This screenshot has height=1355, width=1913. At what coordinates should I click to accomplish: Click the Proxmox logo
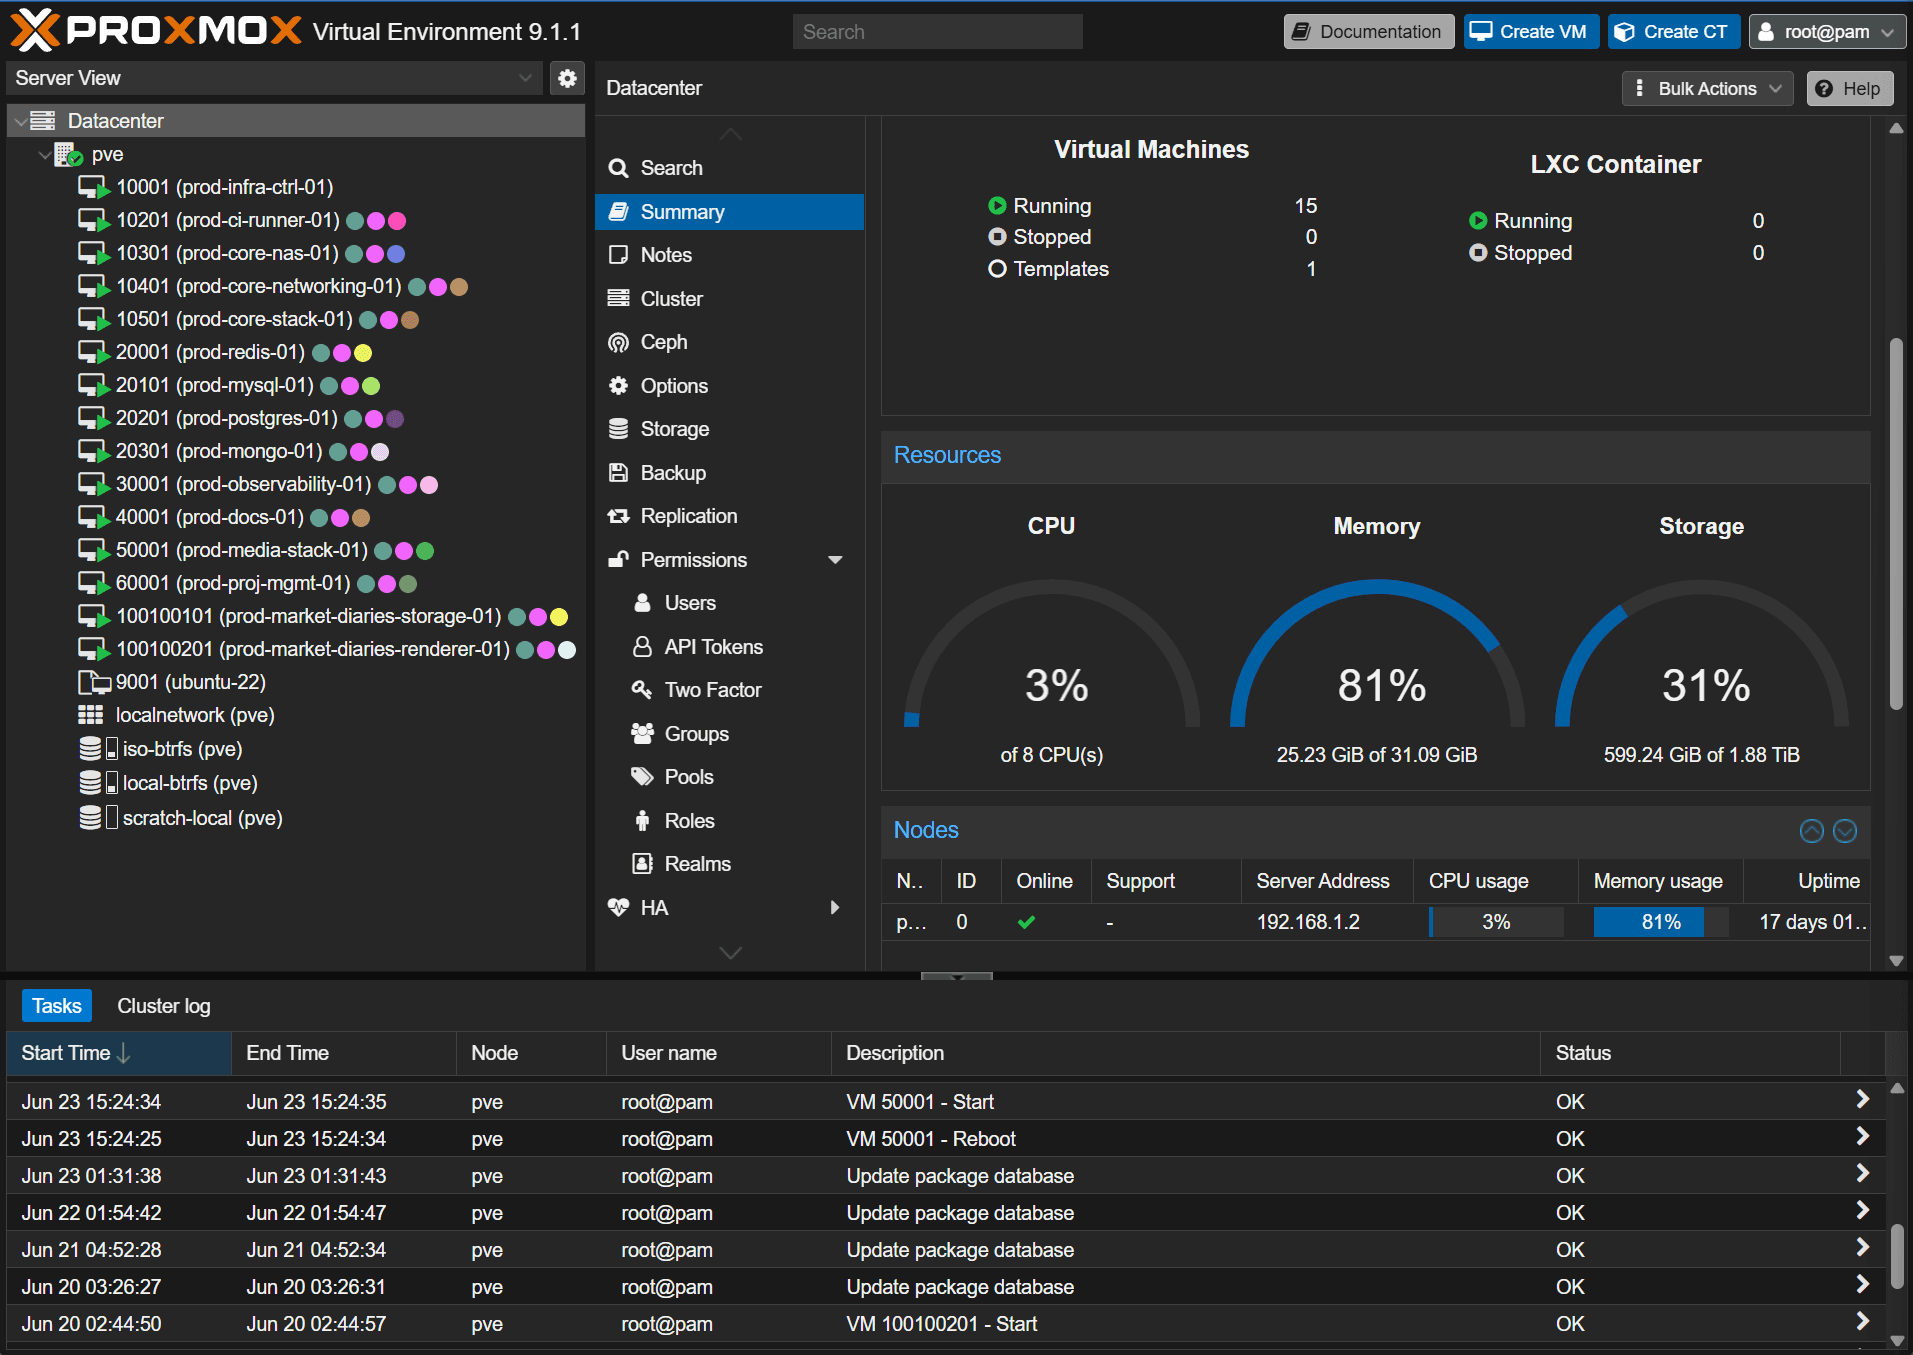coord(155,30)
